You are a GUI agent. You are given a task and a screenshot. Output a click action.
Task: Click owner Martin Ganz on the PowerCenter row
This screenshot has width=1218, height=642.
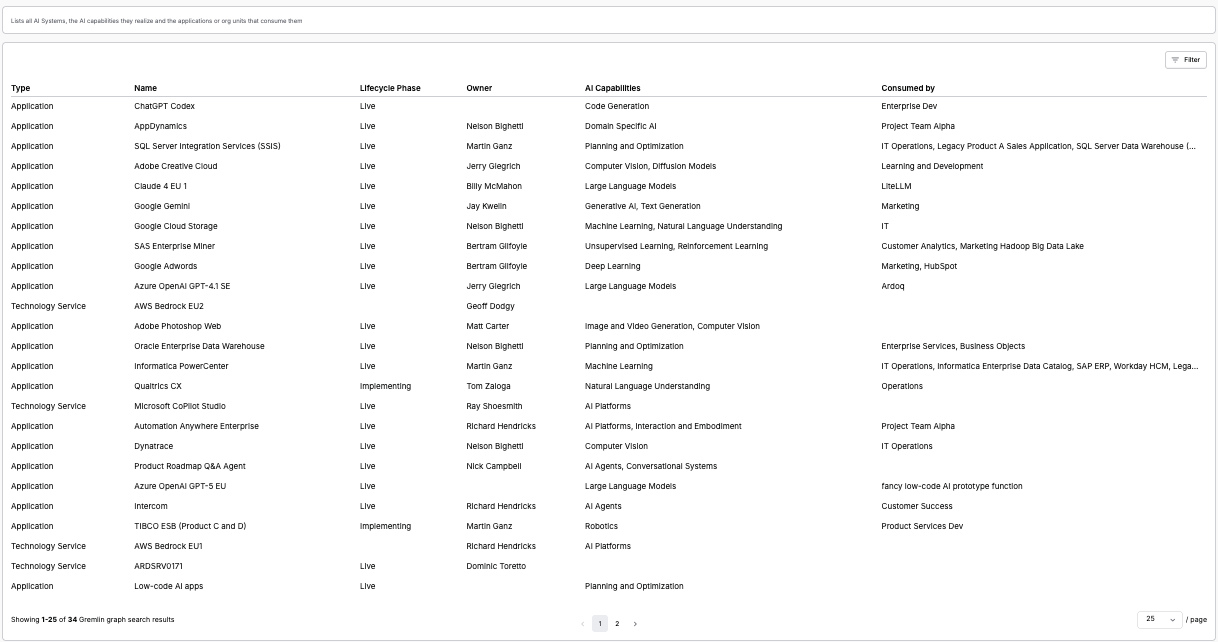tap(487, 366)
